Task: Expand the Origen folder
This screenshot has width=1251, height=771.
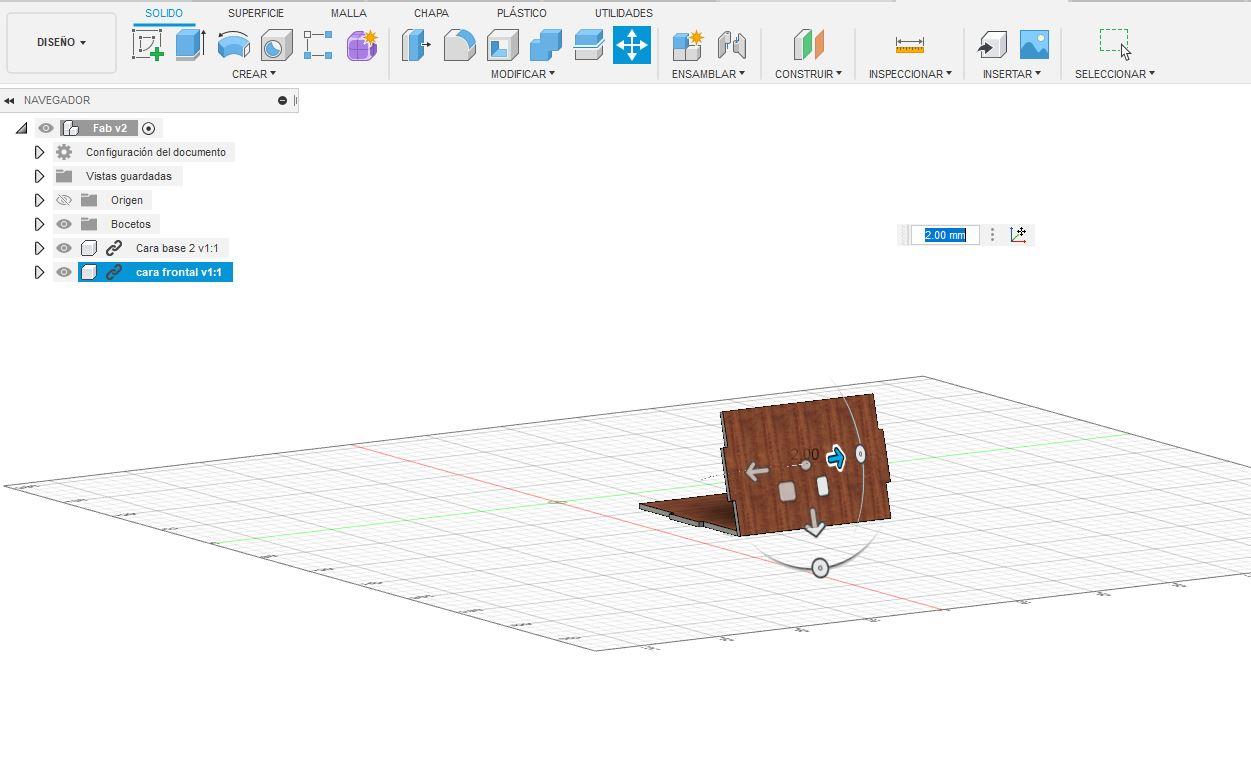Action: 39,200
